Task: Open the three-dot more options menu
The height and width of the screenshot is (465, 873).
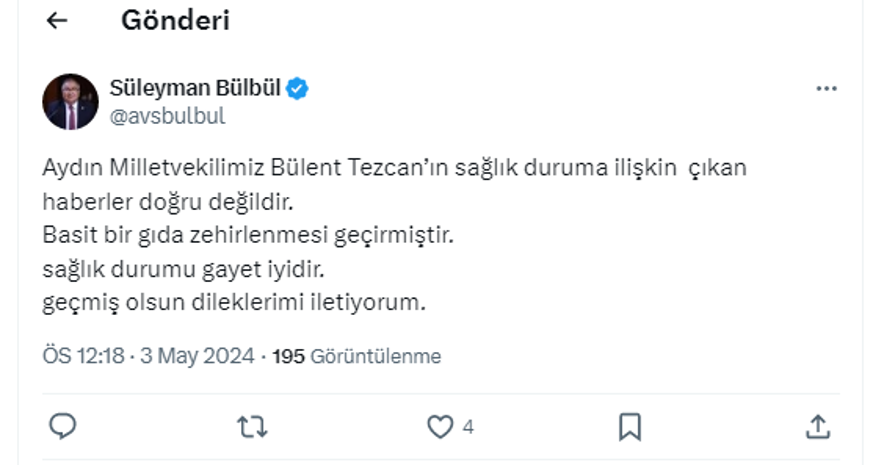Action: [x=825, y=89]
